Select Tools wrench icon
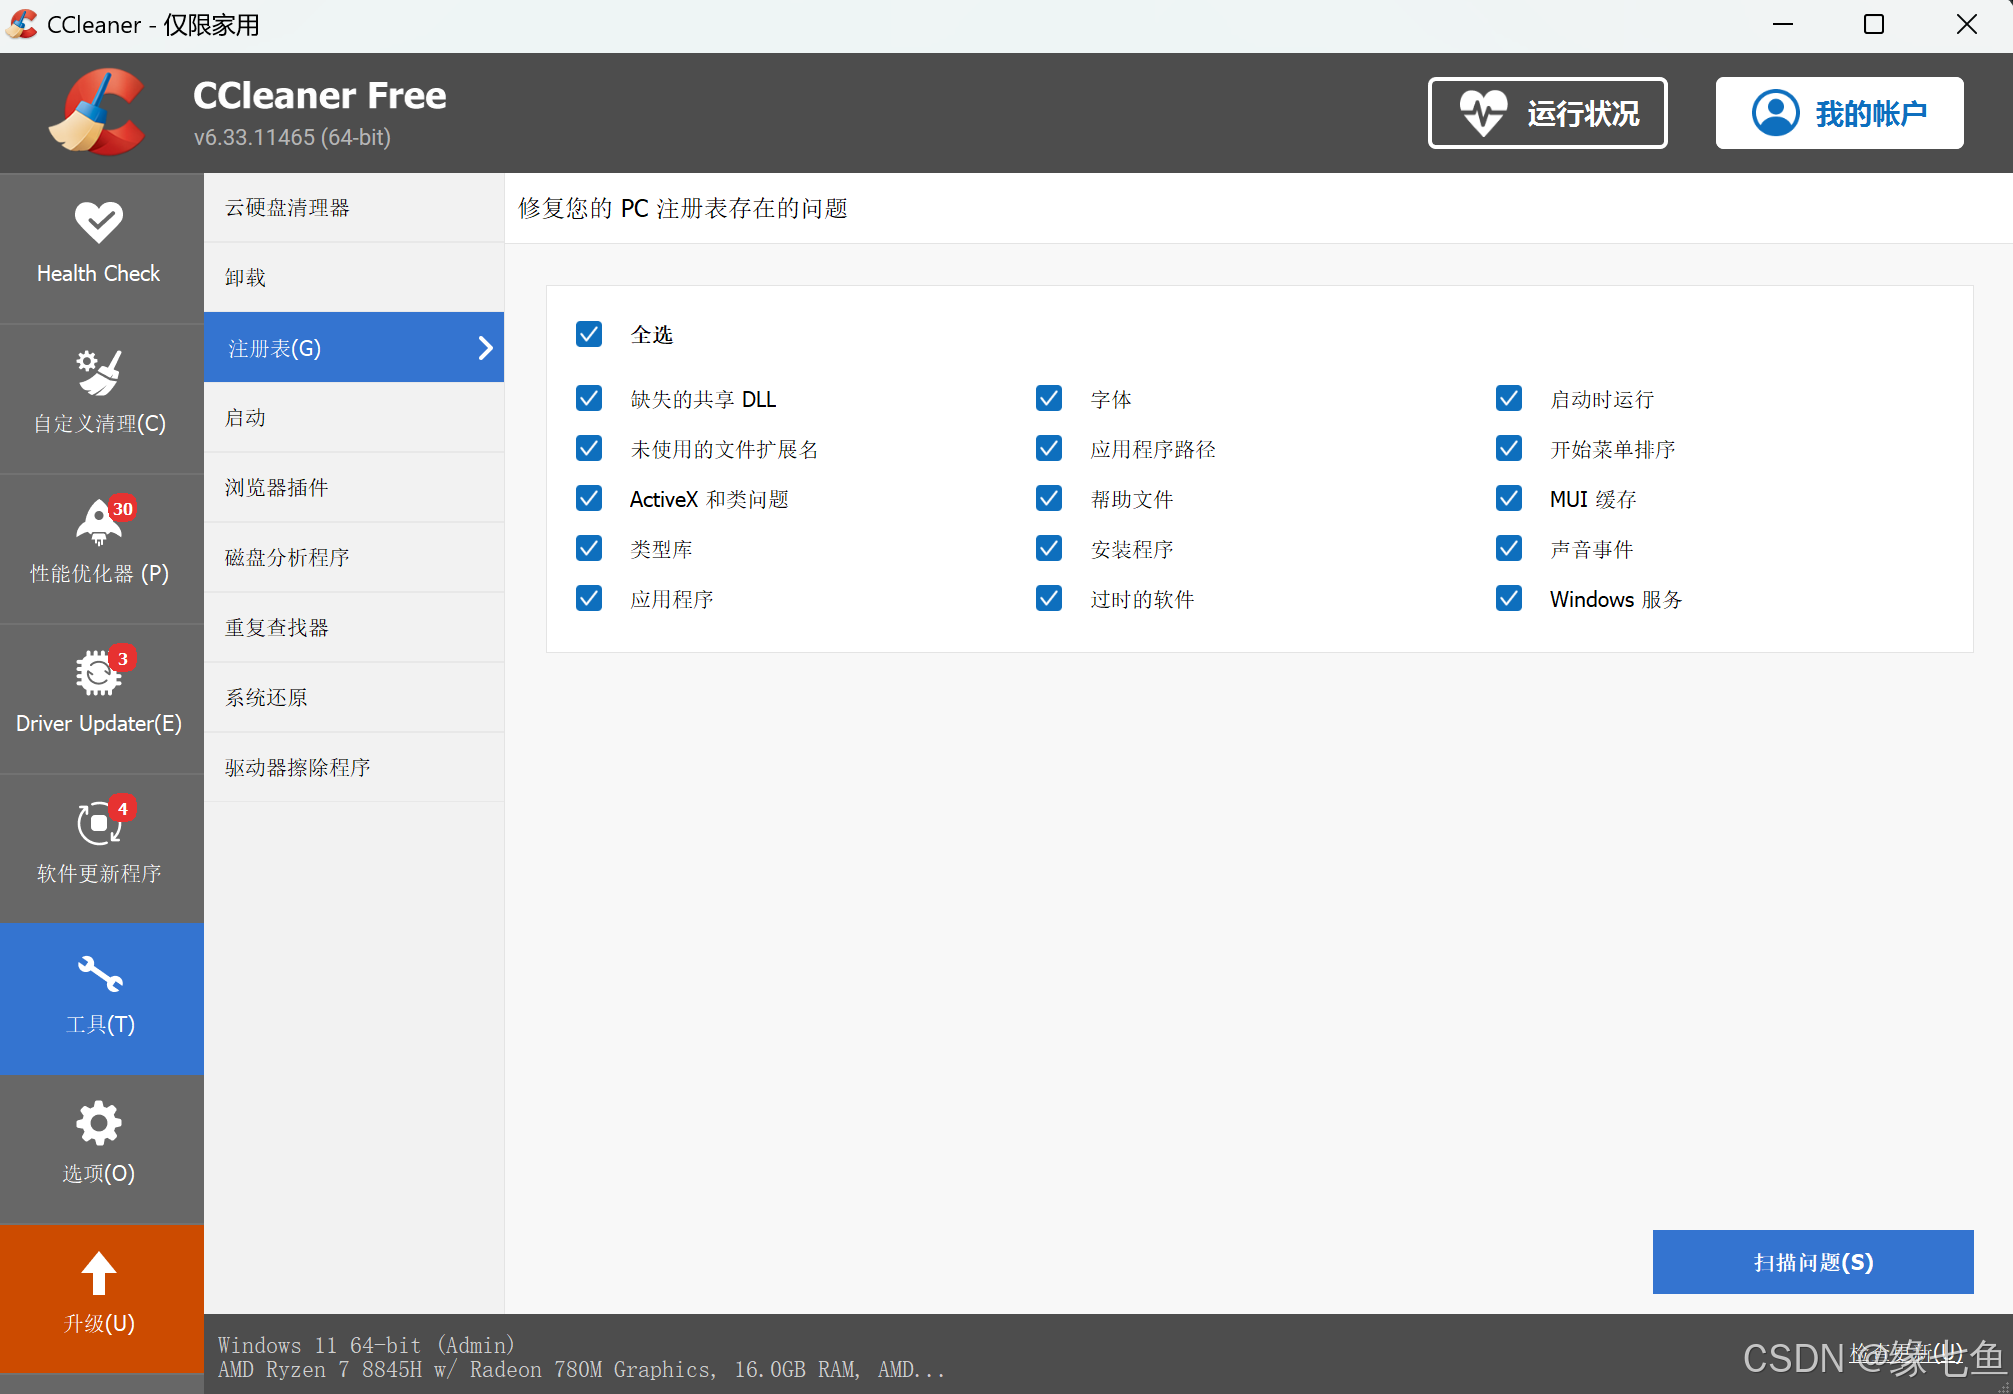The image size is (2013, 1394). (x=99, y=973)
